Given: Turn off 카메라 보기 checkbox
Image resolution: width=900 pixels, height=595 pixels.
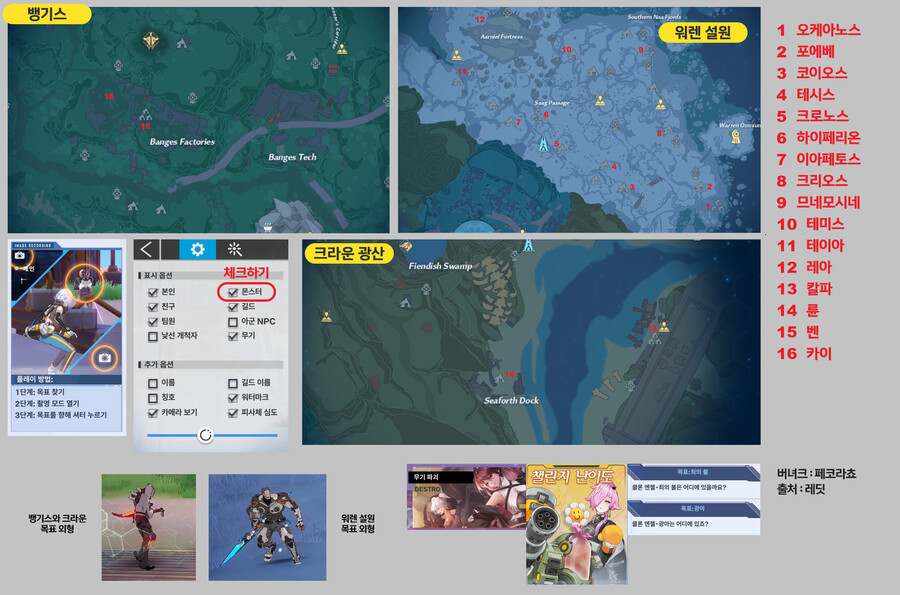Looking at the screenshot, I should tap(153, 412).
